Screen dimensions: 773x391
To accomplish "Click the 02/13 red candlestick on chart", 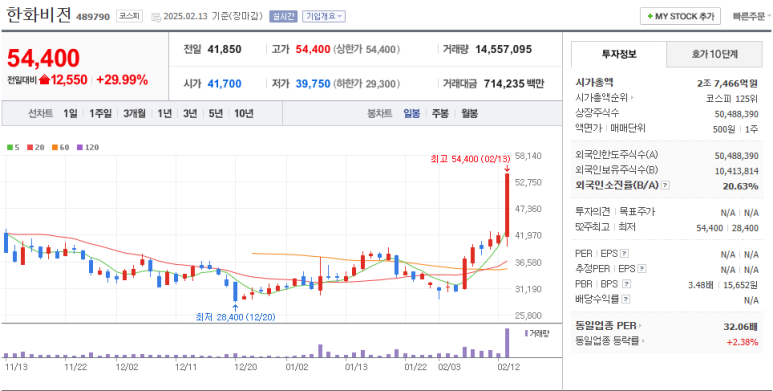I will click(x=507, y=205).
